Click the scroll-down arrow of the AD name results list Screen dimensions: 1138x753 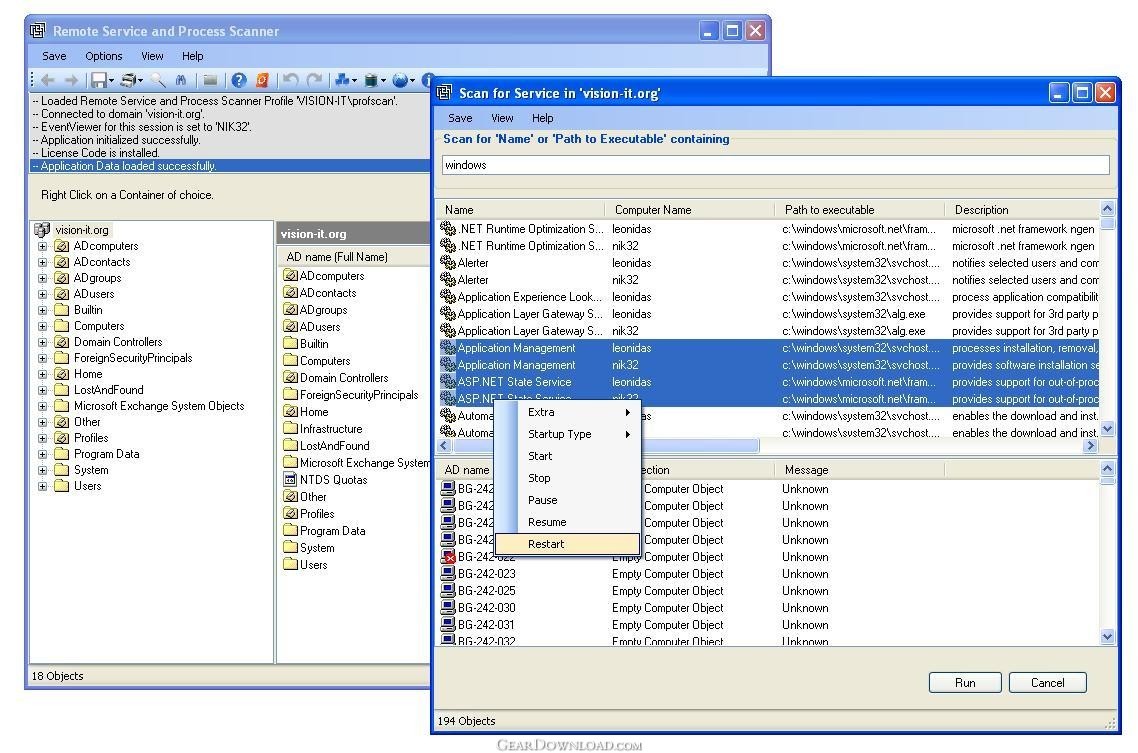pyautogui.click(x=1108, y=636)
